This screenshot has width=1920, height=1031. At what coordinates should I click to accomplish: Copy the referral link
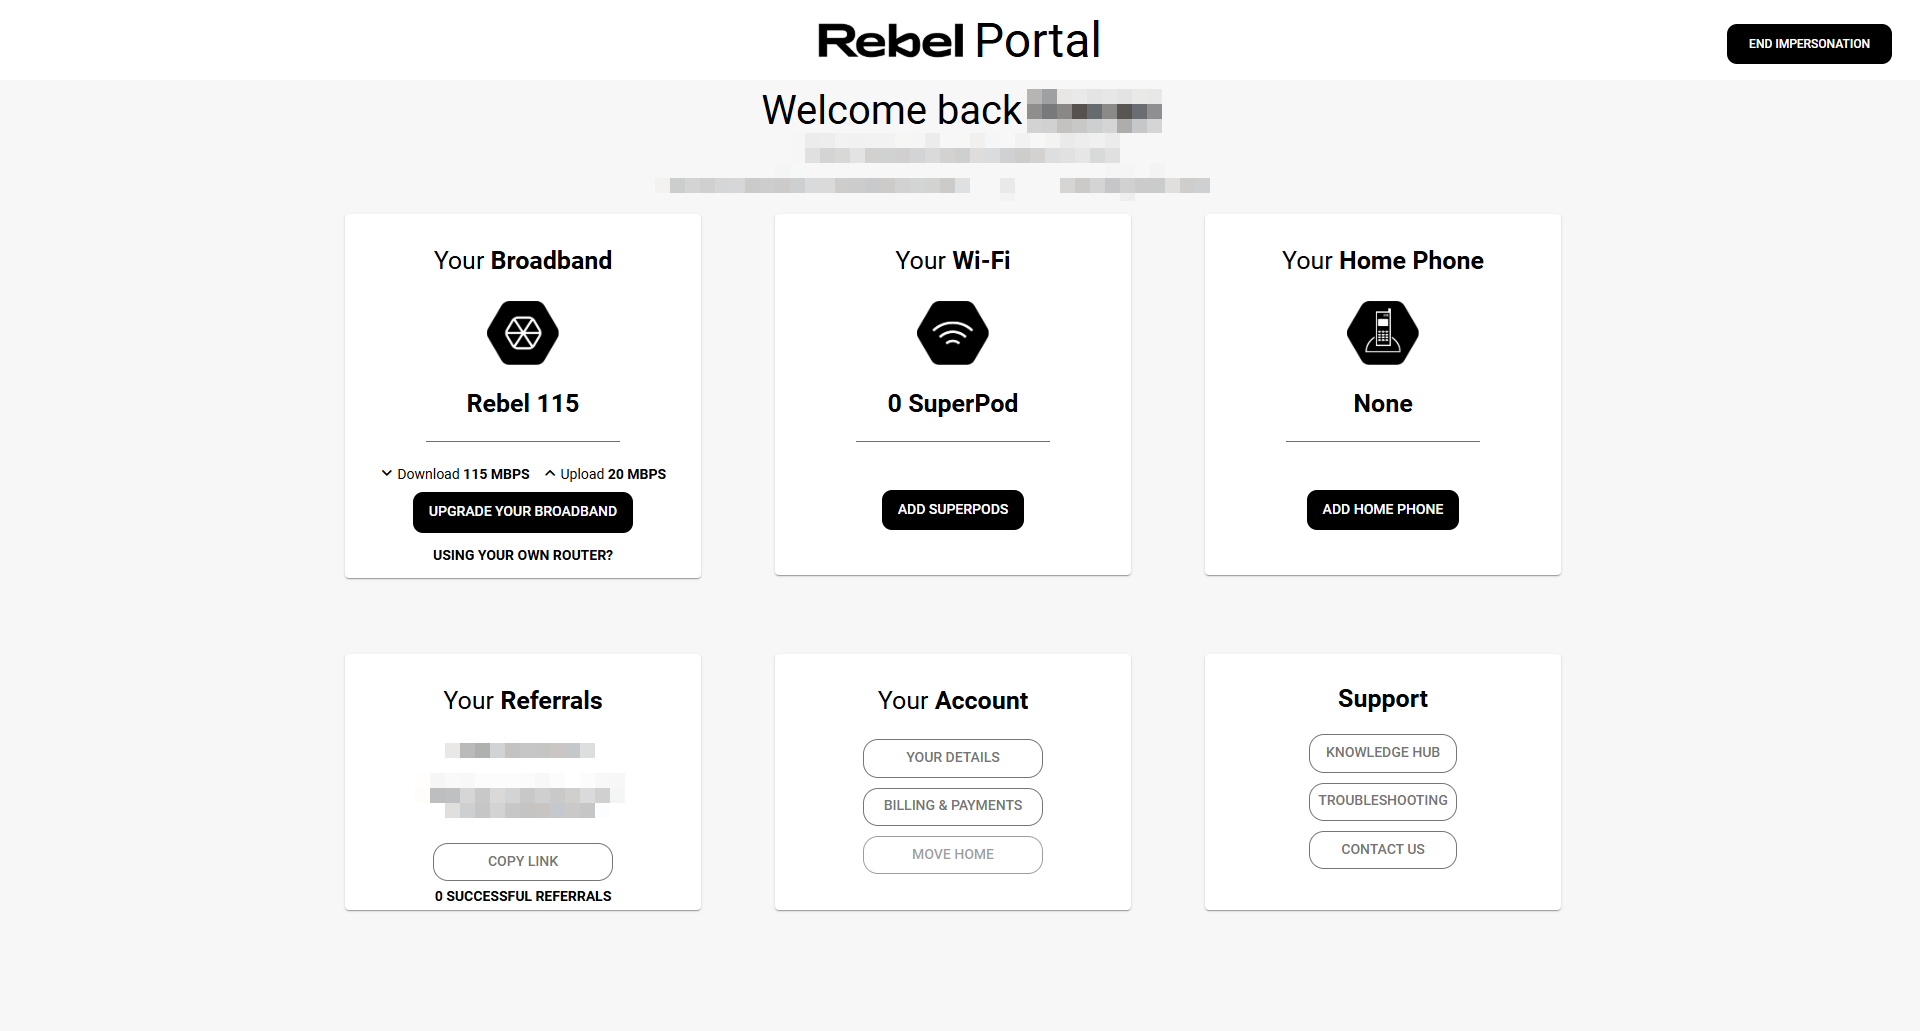coord(523,862)
